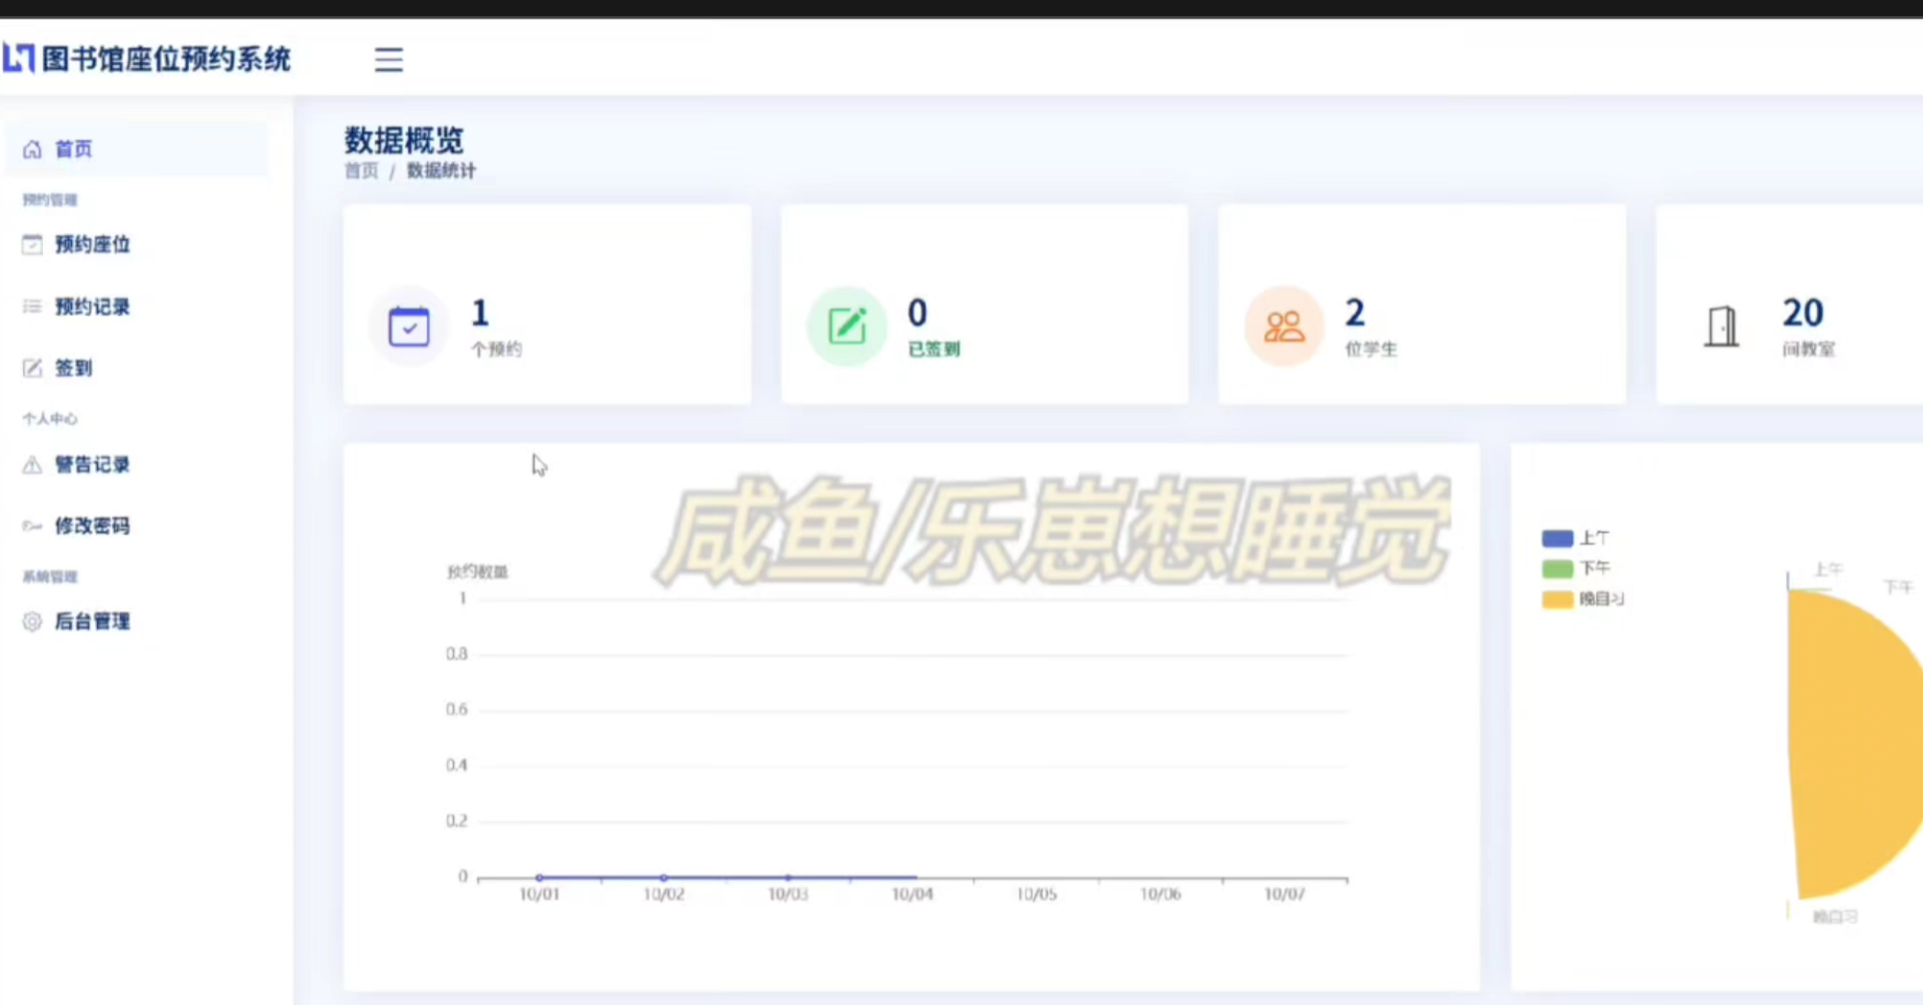
Task: Toggle the 晚自习 legend series
Action: (1582, 599)
